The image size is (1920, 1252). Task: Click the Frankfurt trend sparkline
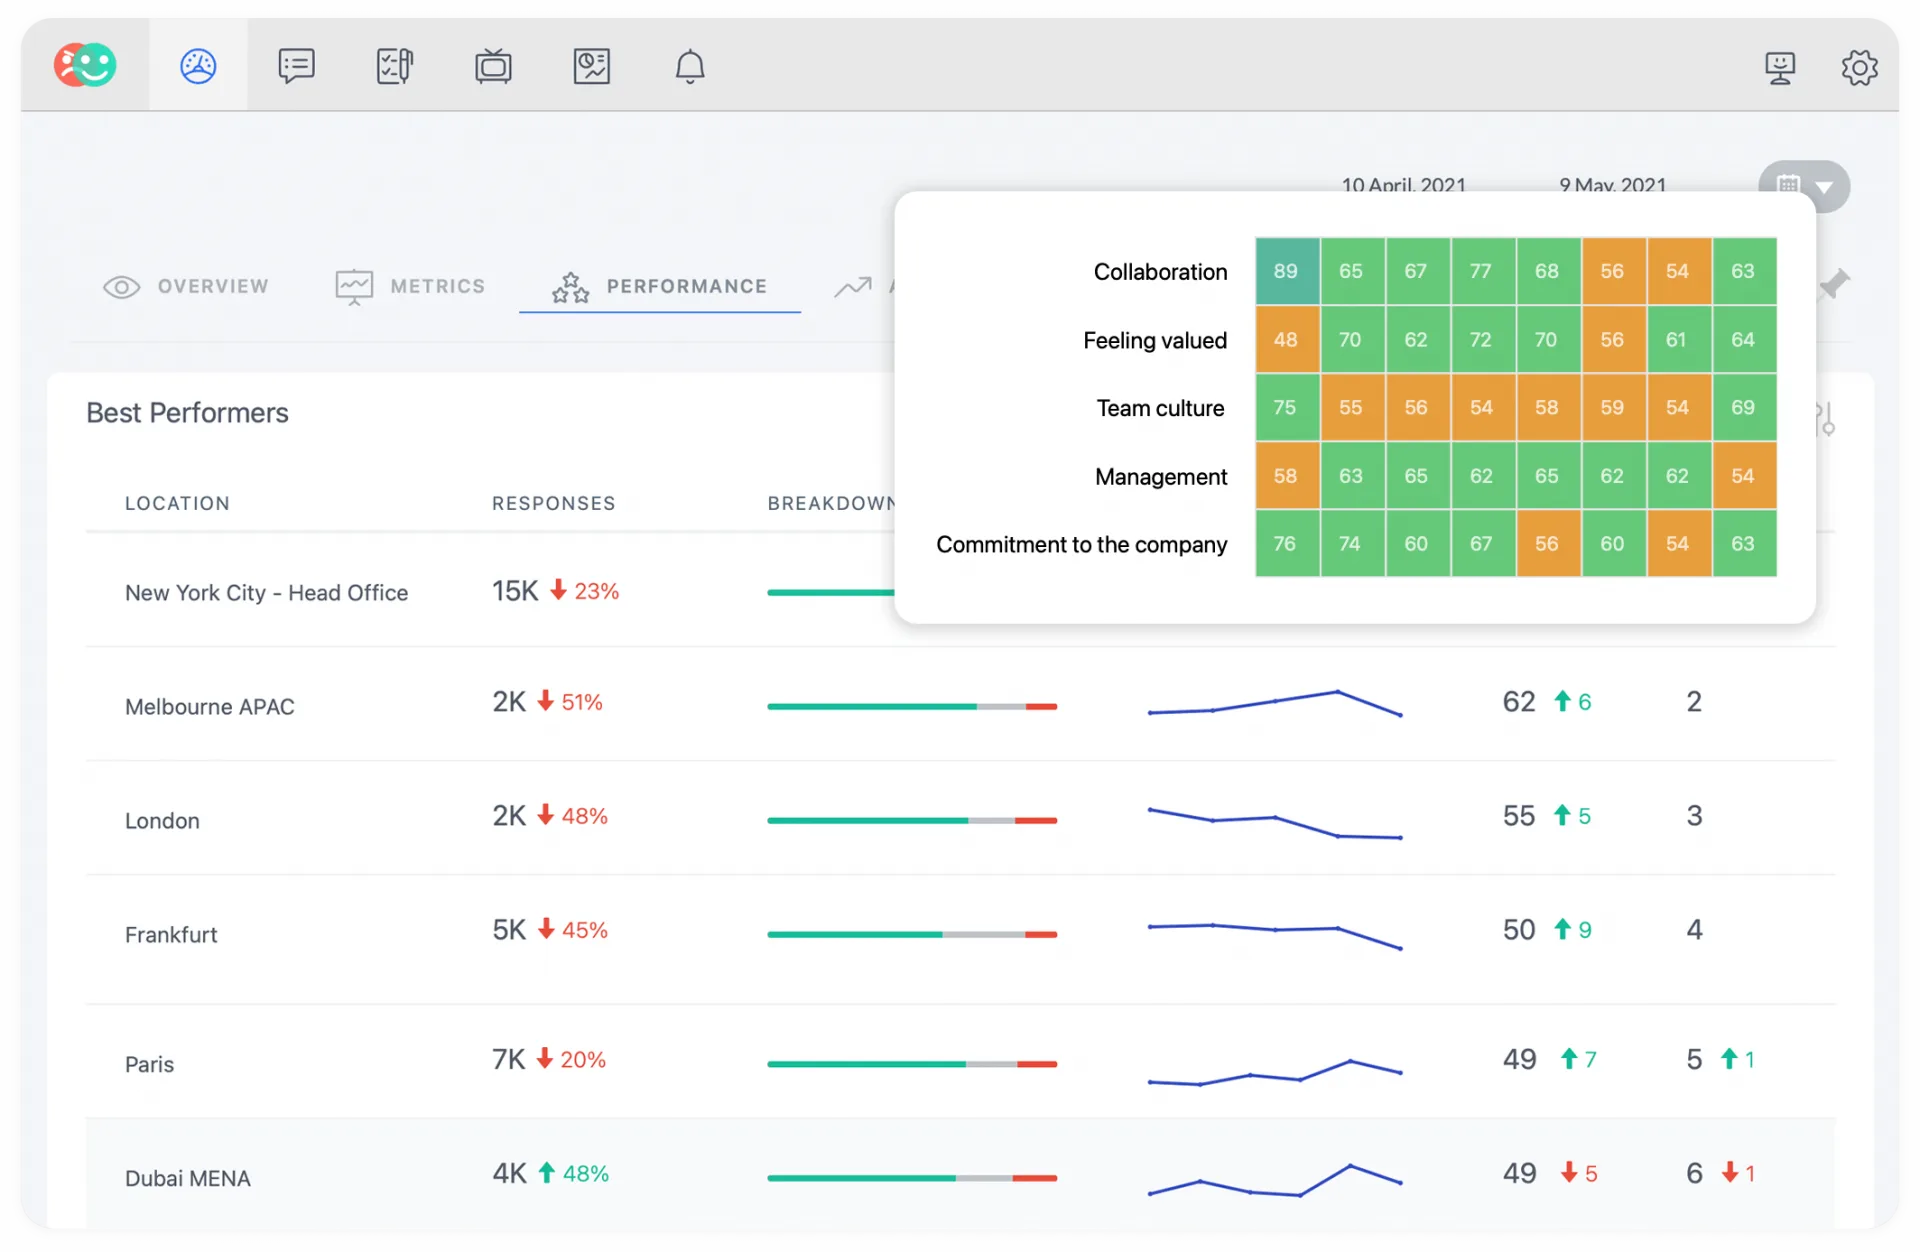tap(1274, 933)
